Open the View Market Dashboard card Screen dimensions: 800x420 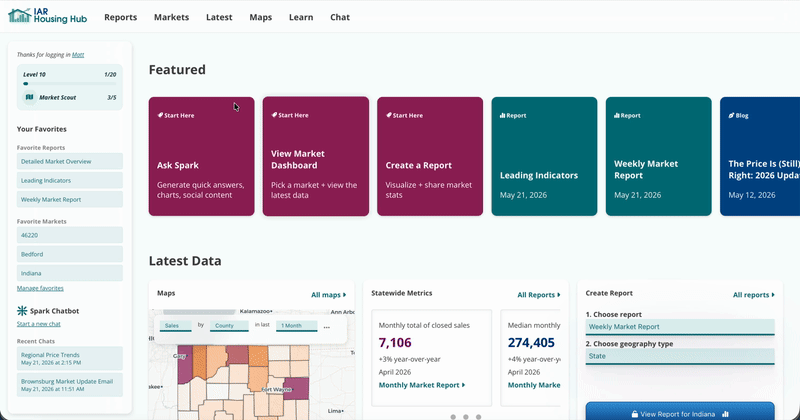click(316, 156)
